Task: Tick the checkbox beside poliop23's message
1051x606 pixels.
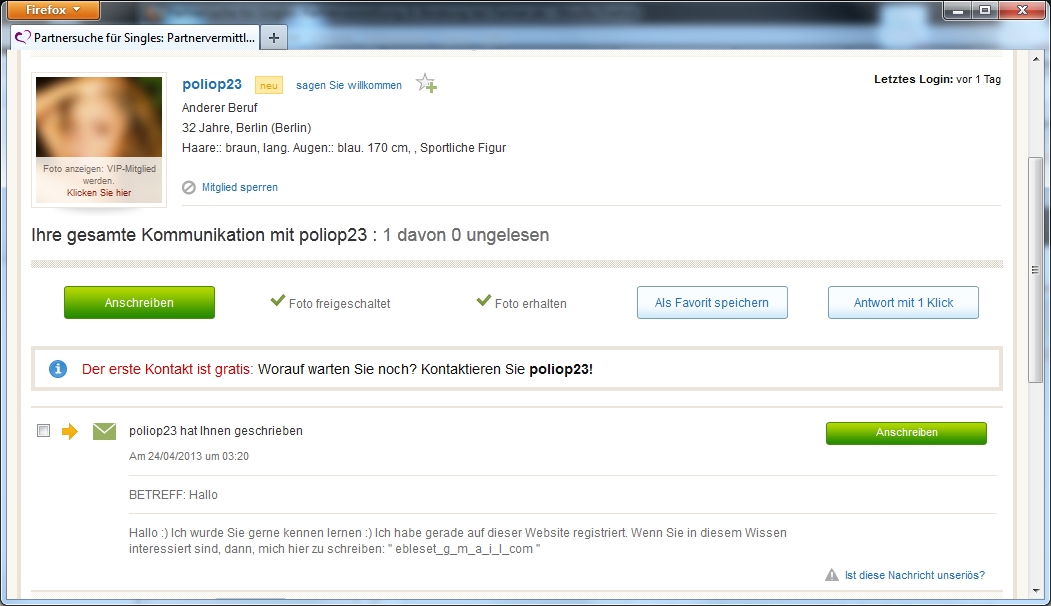Action: 43,431
